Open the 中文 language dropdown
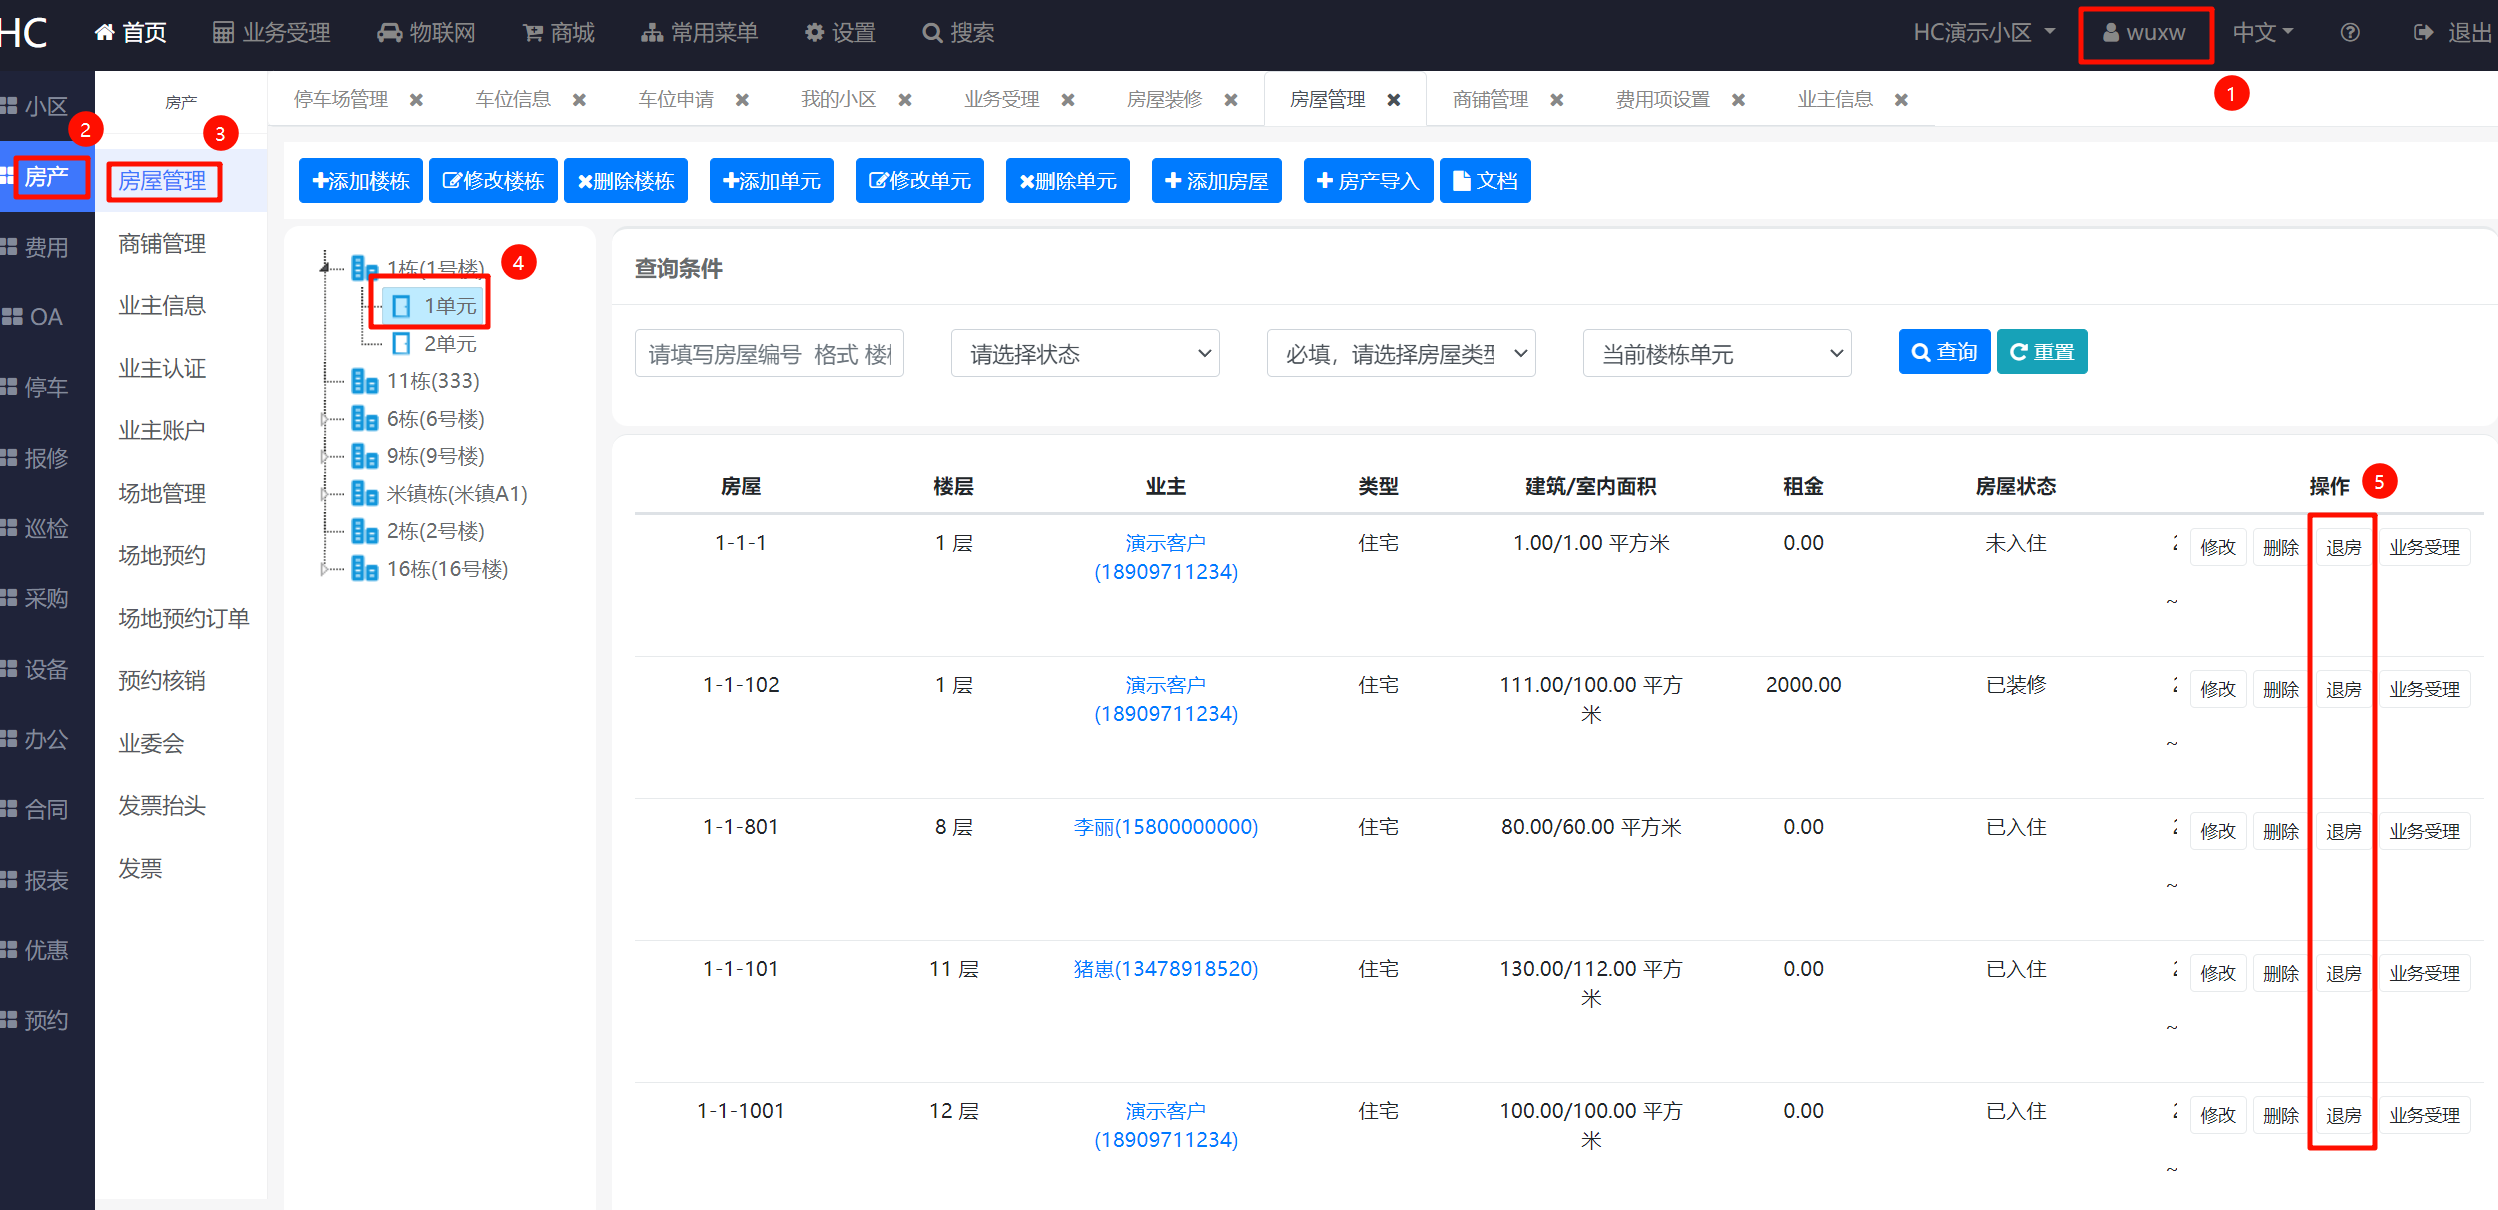This screenshot has width=2498, height=1210. [x=2263, y=33]
